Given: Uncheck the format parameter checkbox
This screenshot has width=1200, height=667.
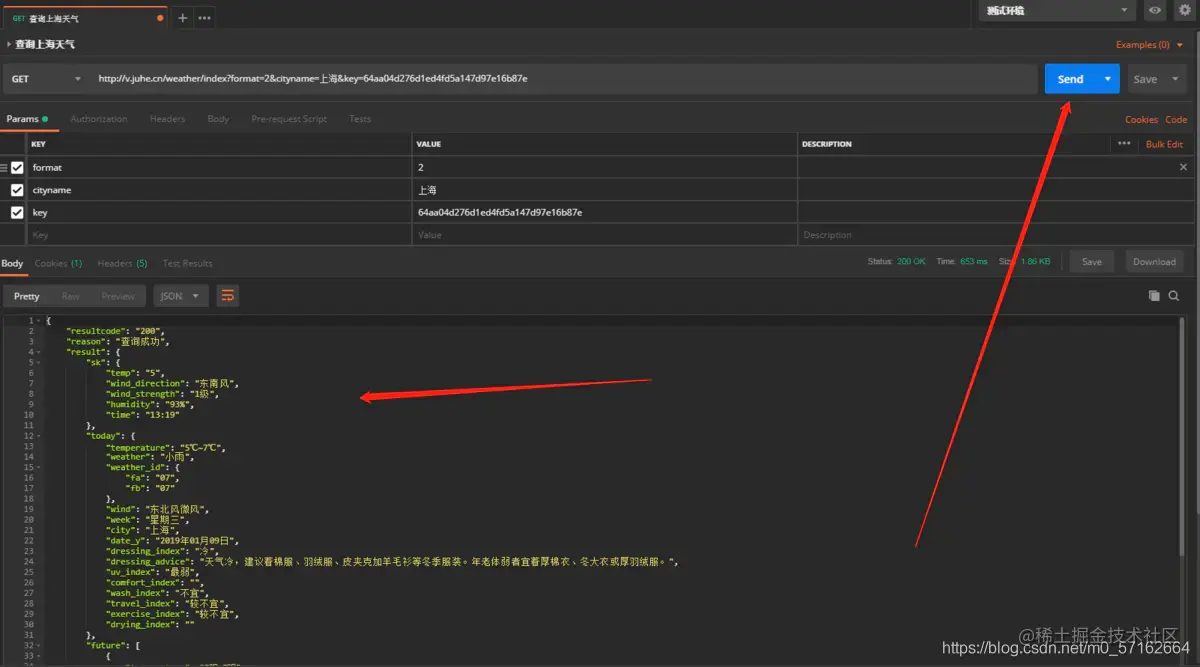Looking at the screenshot, I should [17, 168].
